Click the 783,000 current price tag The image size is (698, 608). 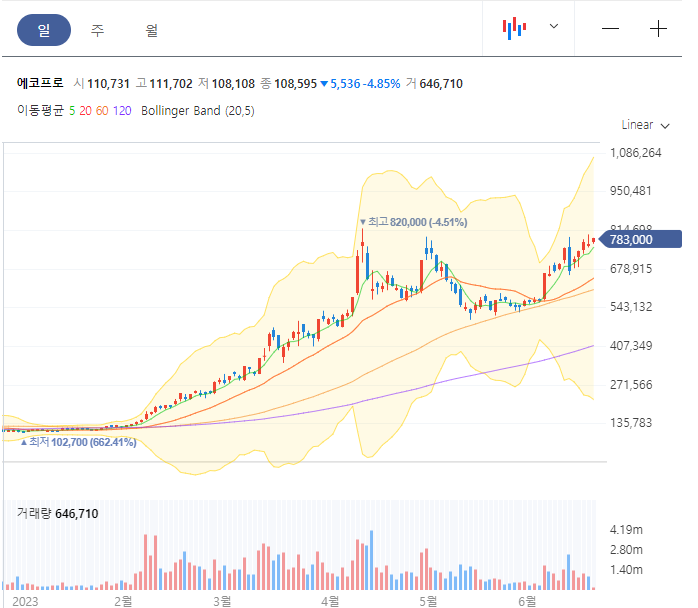tap(640, 239)
